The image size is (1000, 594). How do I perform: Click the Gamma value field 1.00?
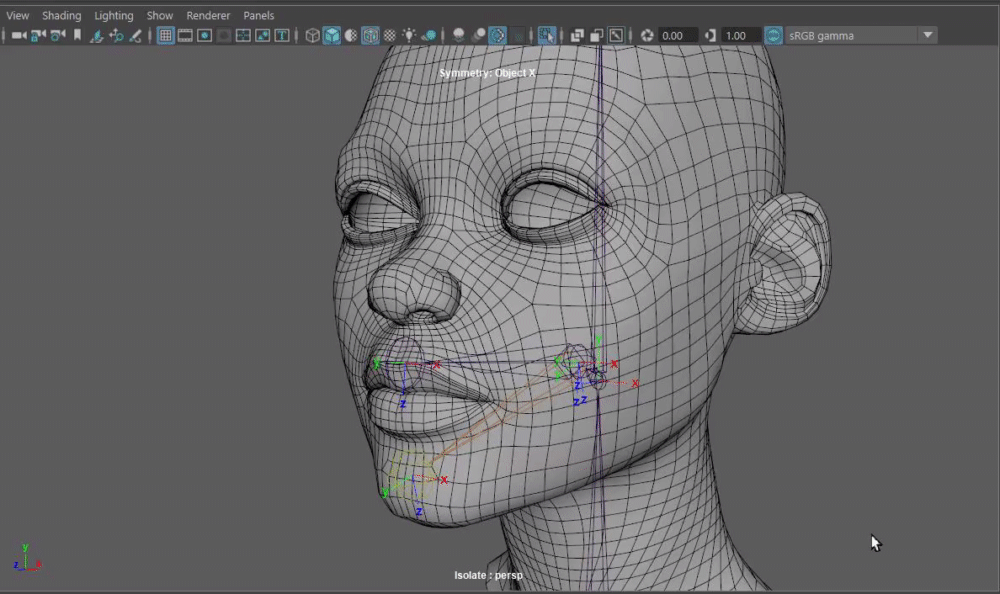click(741, 36)
